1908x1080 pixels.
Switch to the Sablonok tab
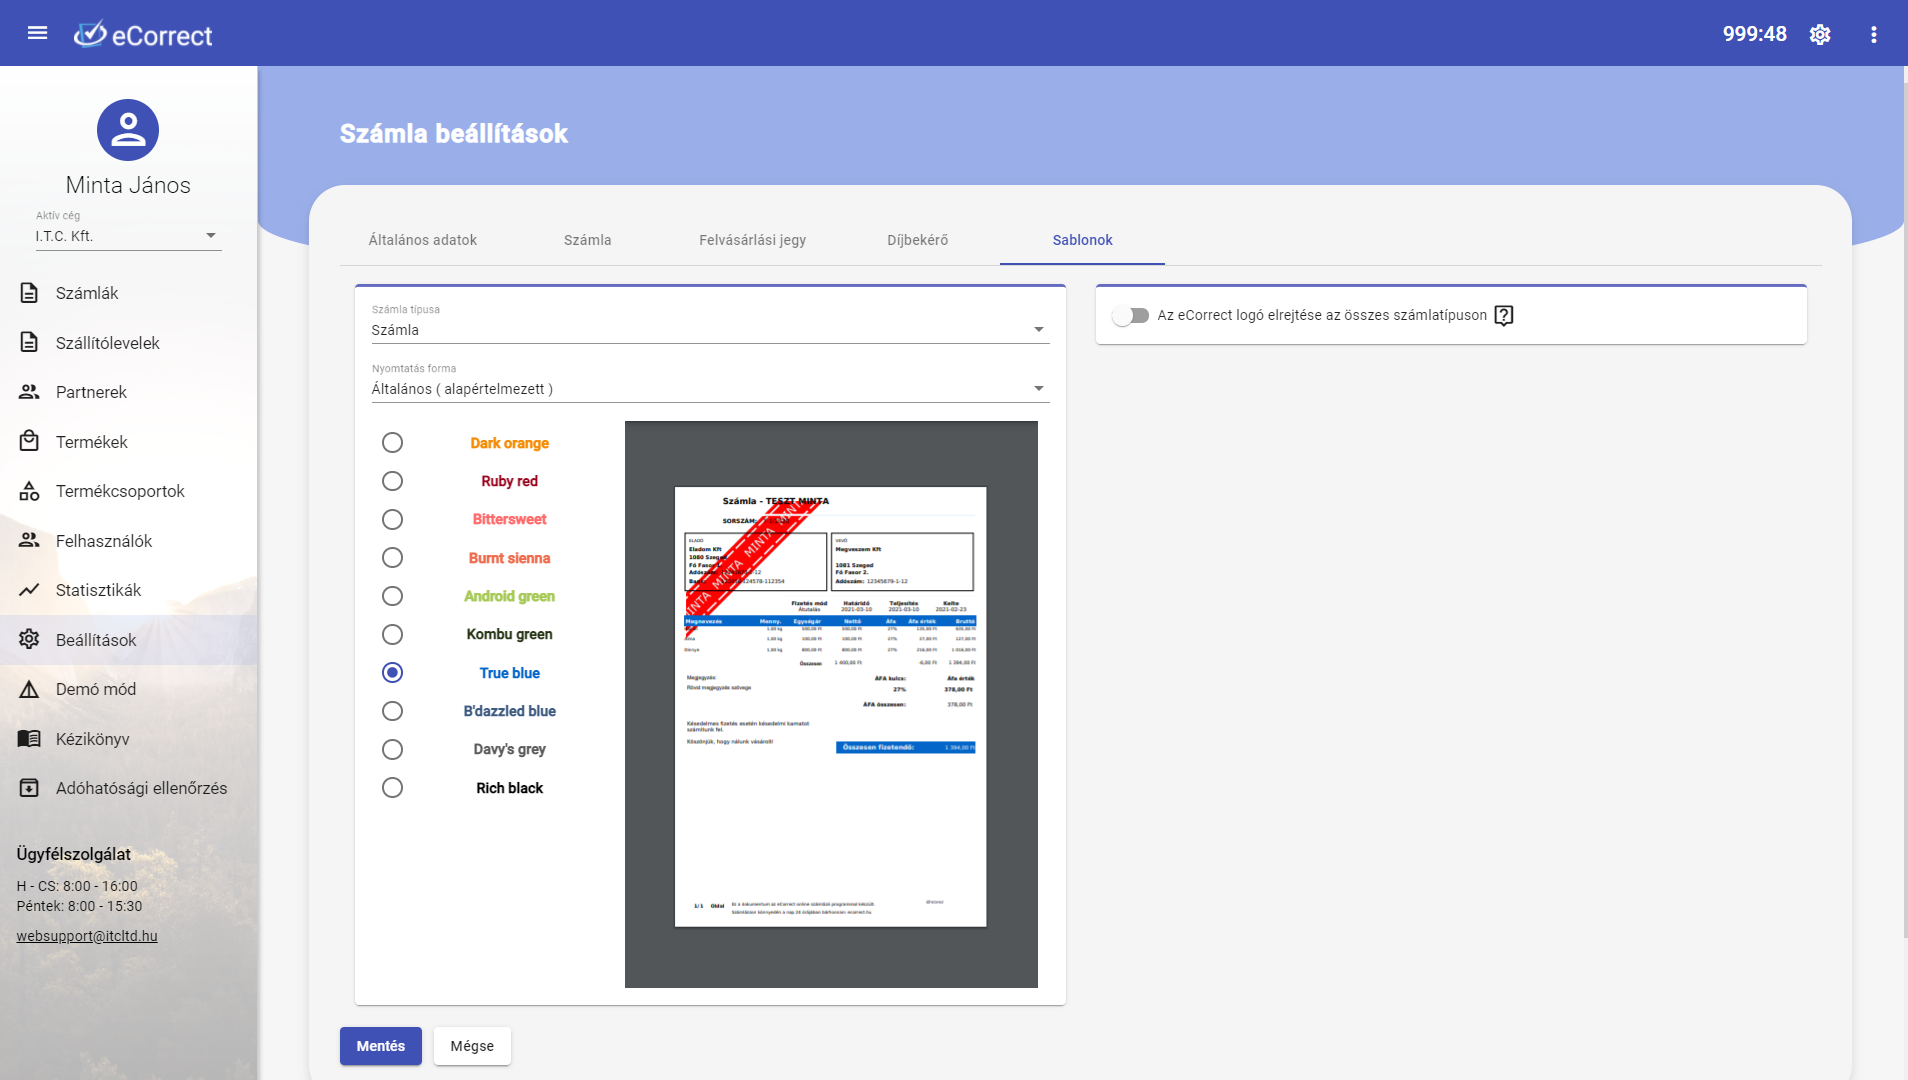[1082, 240]
